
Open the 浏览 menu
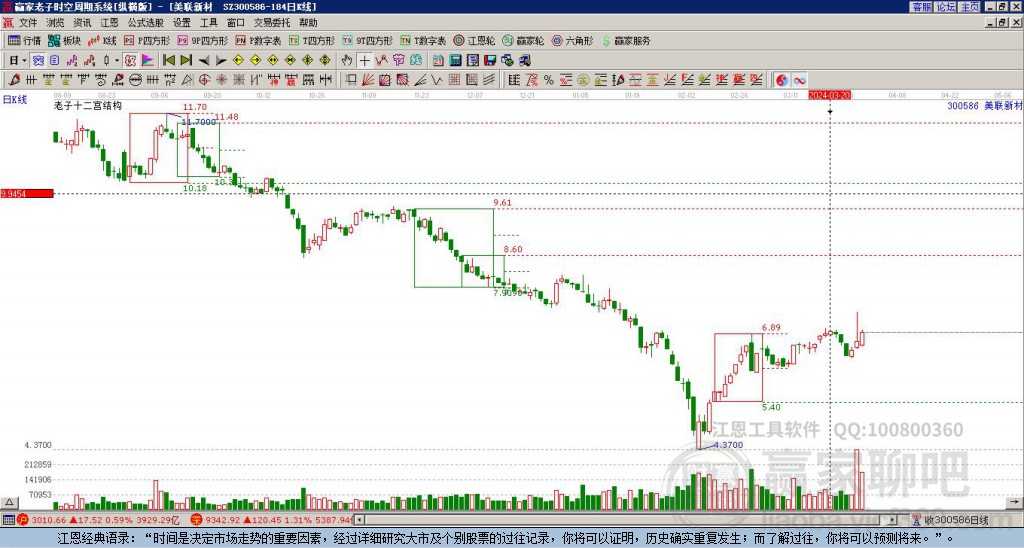click(55, 23)
